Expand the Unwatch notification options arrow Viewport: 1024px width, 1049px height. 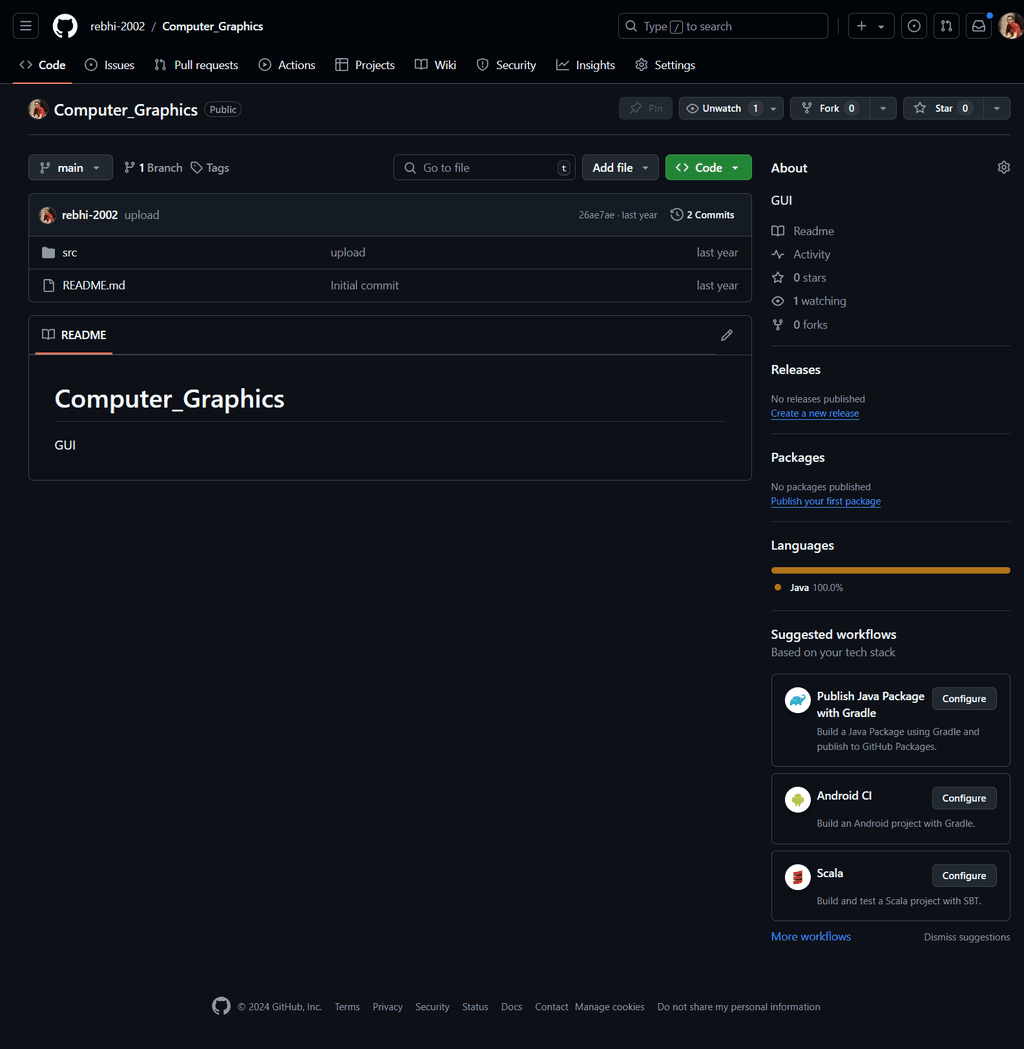(774, 108)
